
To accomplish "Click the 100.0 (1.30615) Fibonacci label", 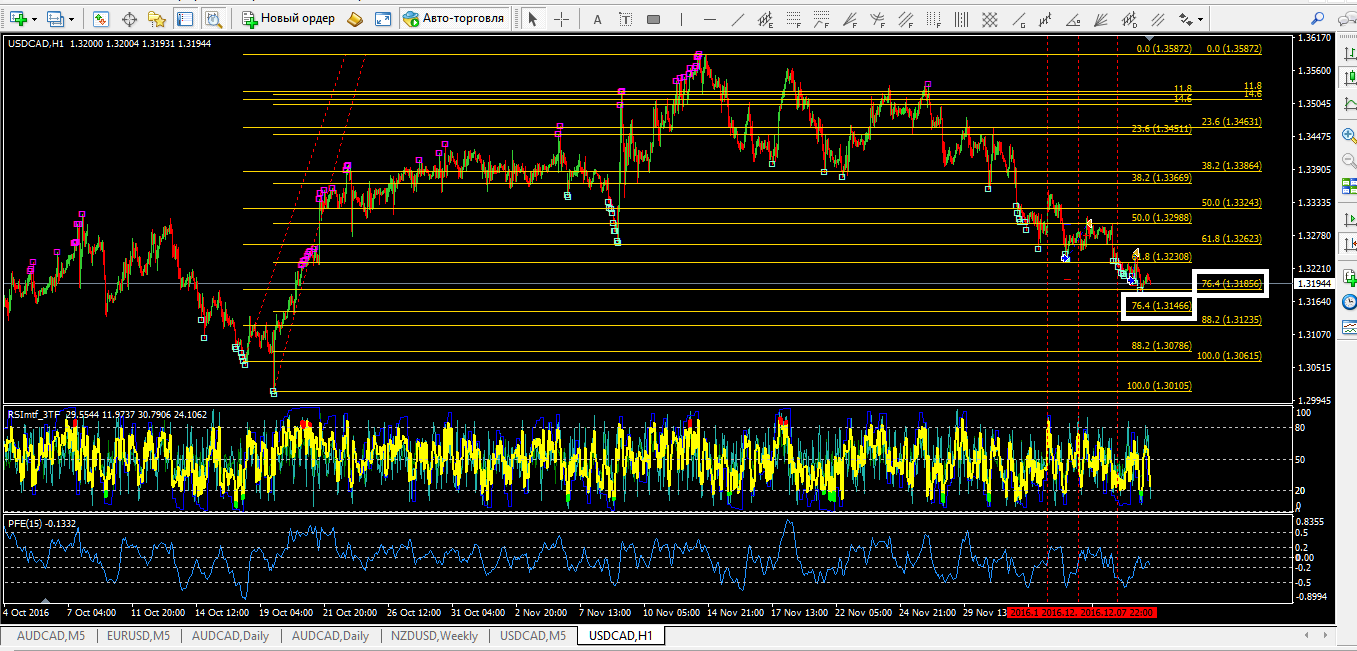I will click(x=1229, y=356).
